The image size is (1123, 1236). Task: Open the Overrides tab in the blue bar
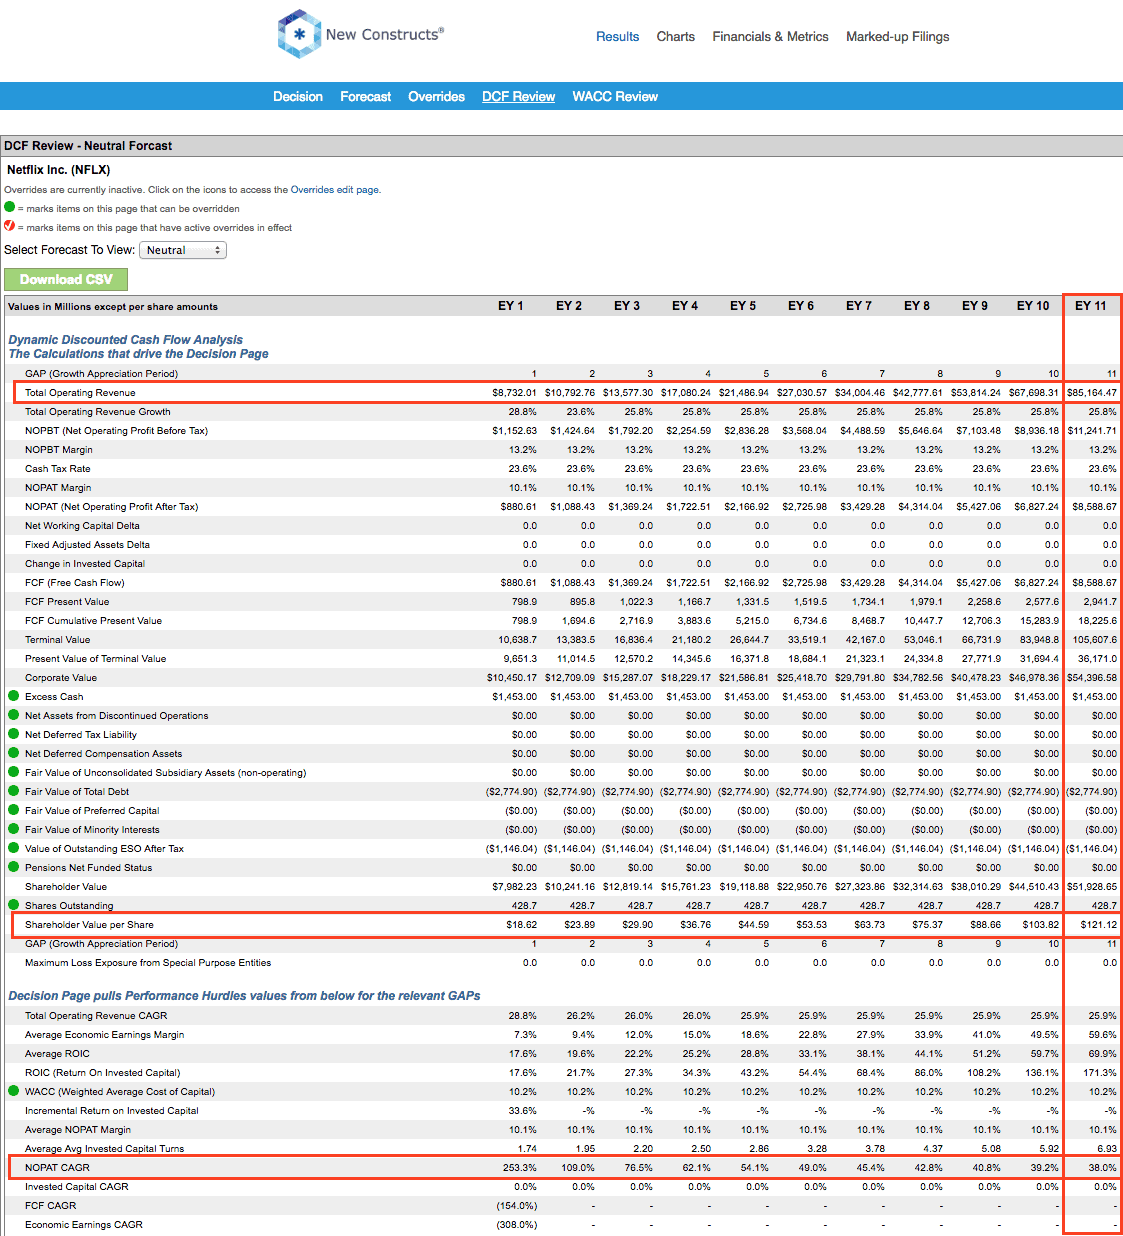(x=436, y=97)
